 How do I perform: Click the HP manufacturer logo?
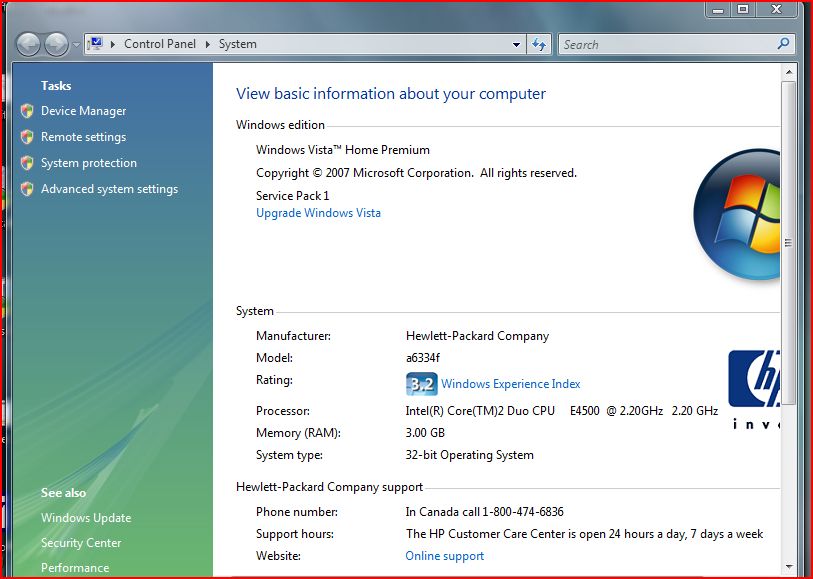[x=754, y=379]
